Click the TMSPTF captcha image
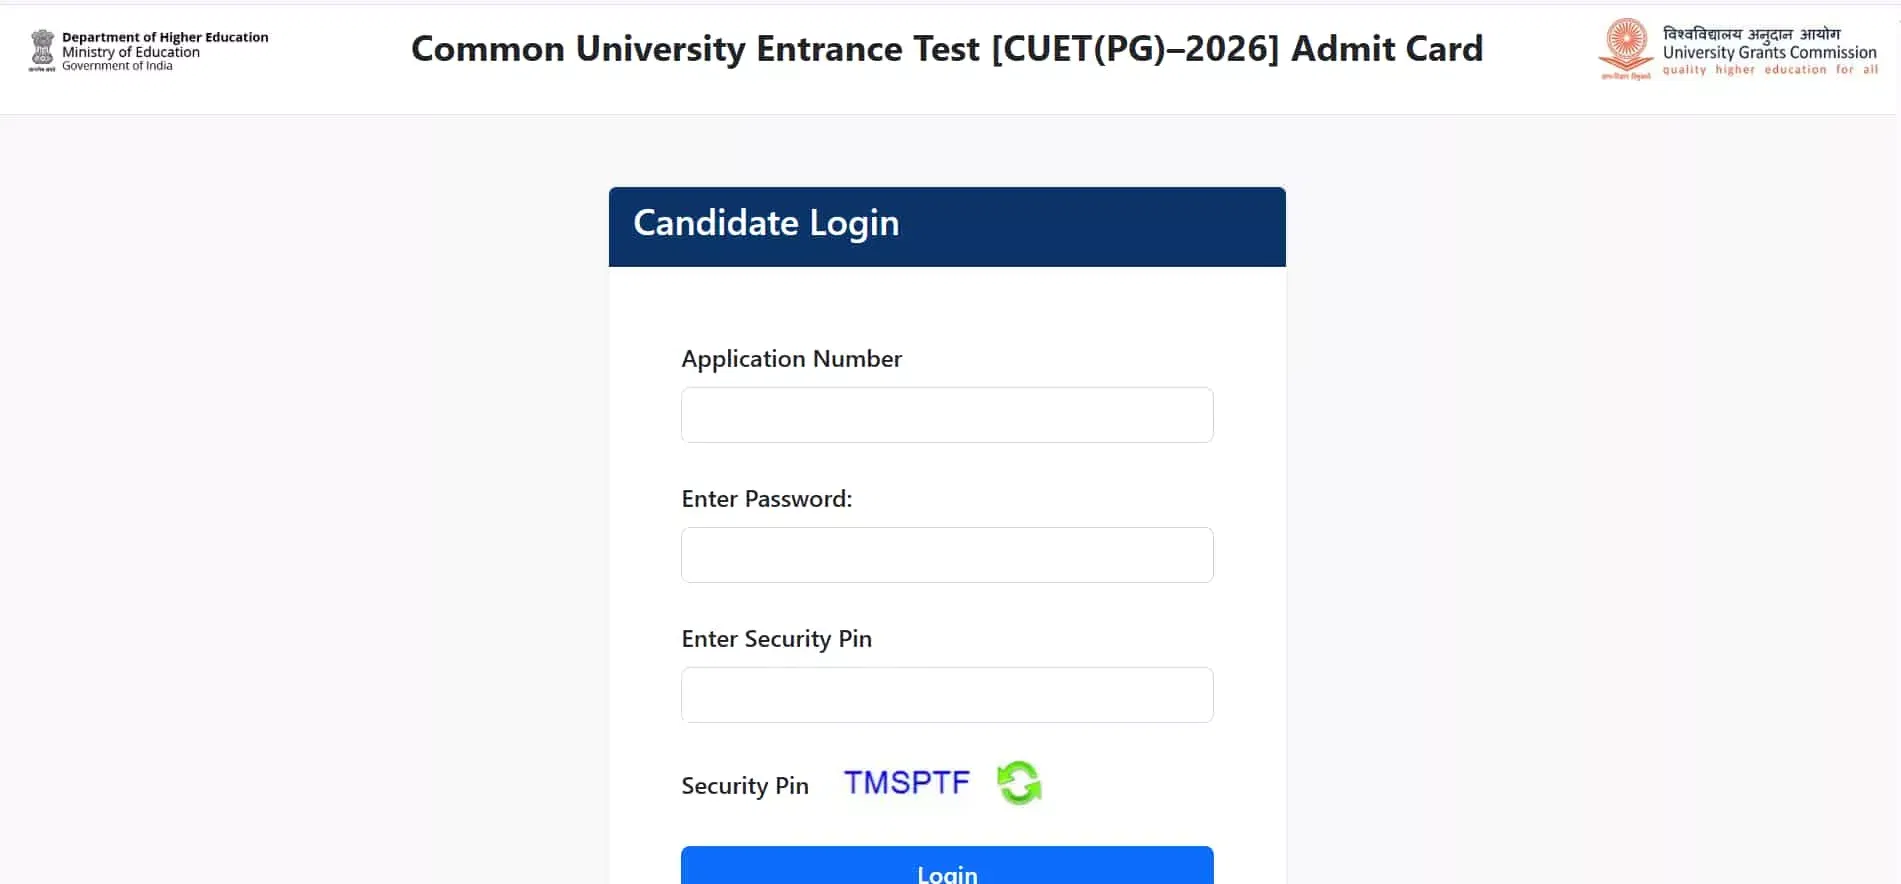Image resolution: width=1901 pixels, height=884 pixels. (x=907, y=783)
